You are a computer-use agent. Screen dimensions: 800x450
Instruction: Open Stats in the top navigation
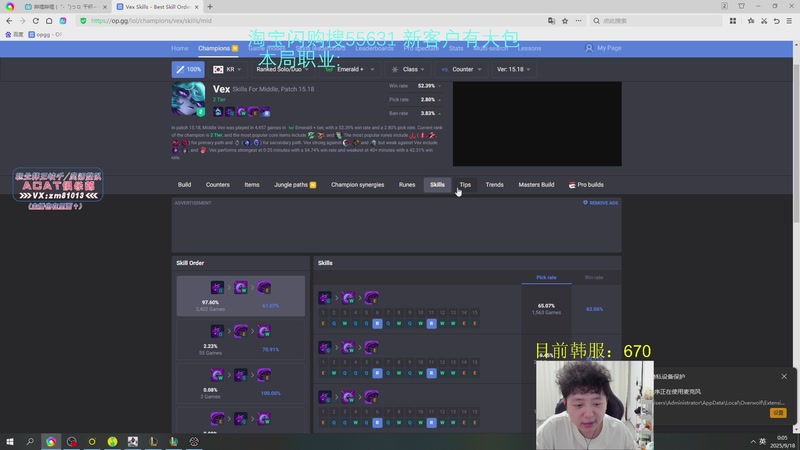456,48
